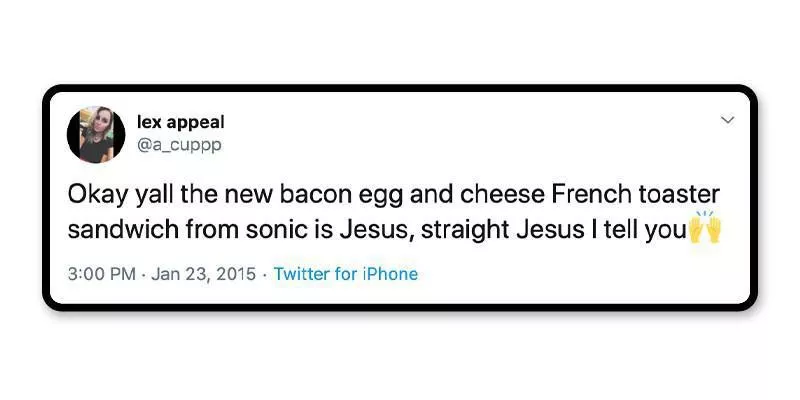Click the raised hands emoji
Viewport: 800px width, 400px height.
pyautogui.click(x=705, y=229)
